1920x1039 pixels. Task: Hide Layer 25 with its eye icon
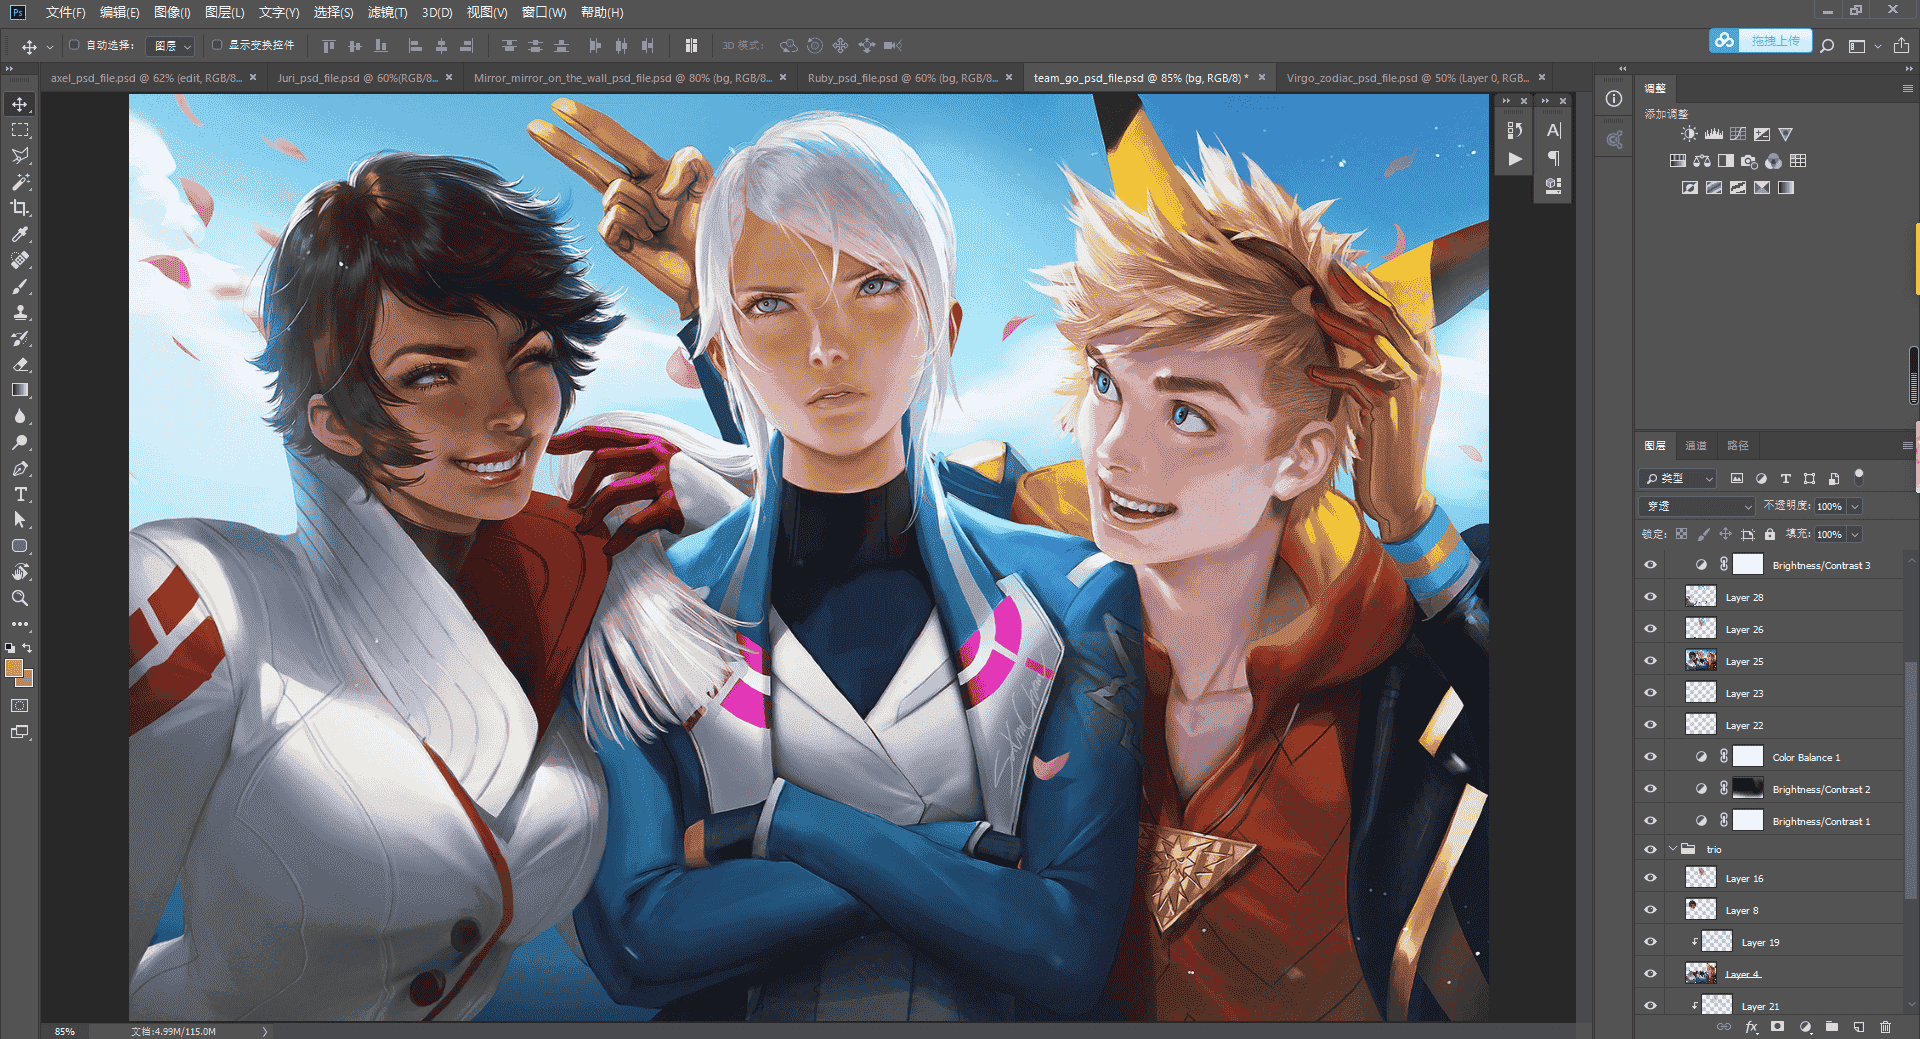point(1650,661)
